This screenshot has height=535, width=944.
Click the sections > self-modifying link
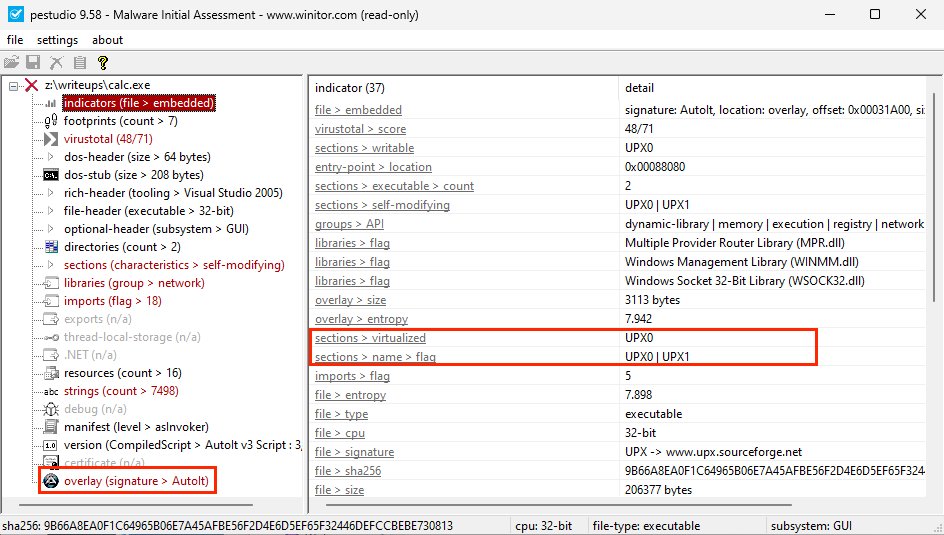tap(382, 205)
